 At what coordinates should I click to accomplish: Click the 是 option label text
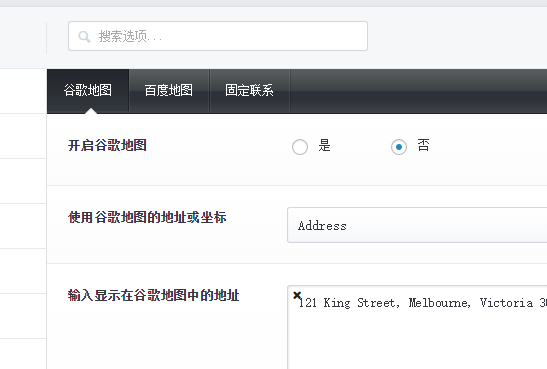tap(324, 145)
